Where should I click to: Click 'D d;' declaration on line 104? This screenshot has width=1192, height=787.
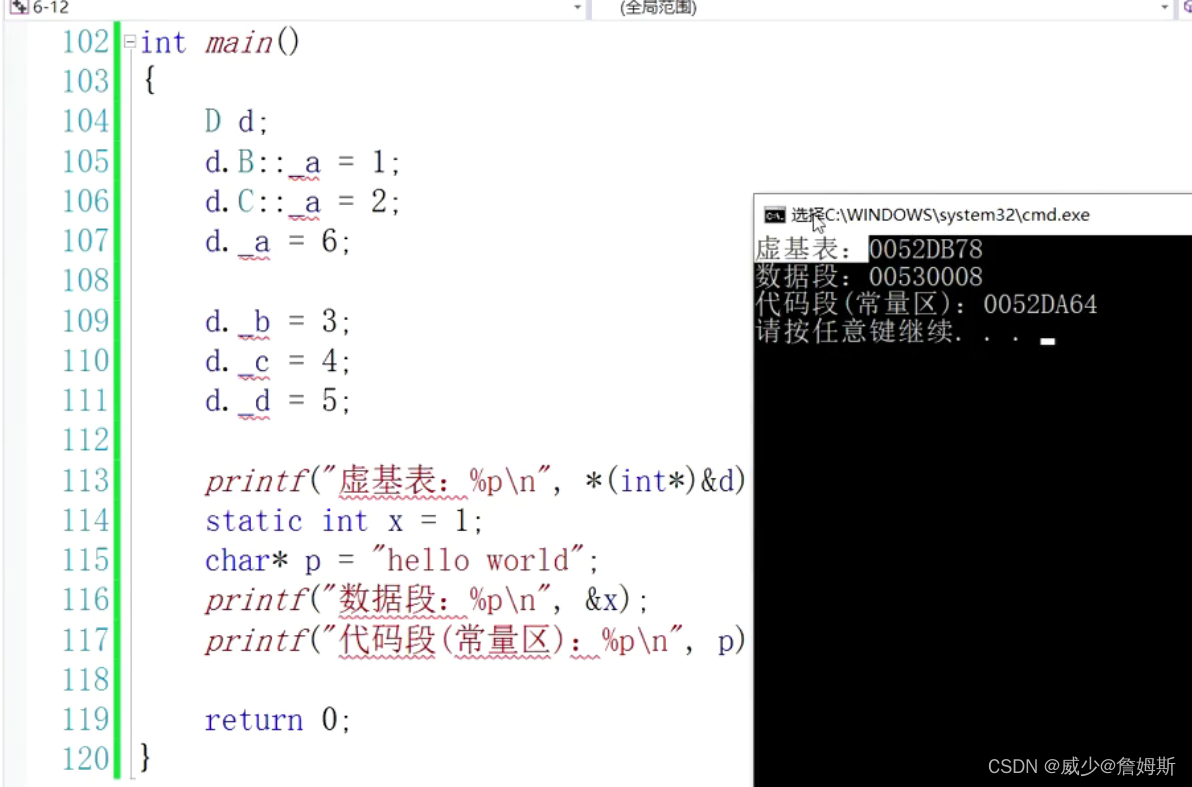pyautogui.click(x=236, y=122)
